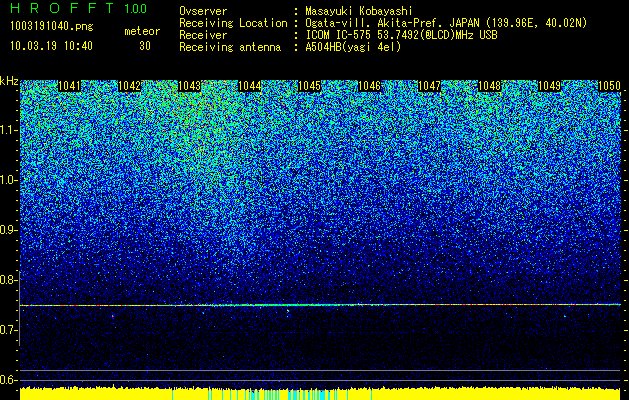Click the 1041 time marker

(x=69, y=86)
